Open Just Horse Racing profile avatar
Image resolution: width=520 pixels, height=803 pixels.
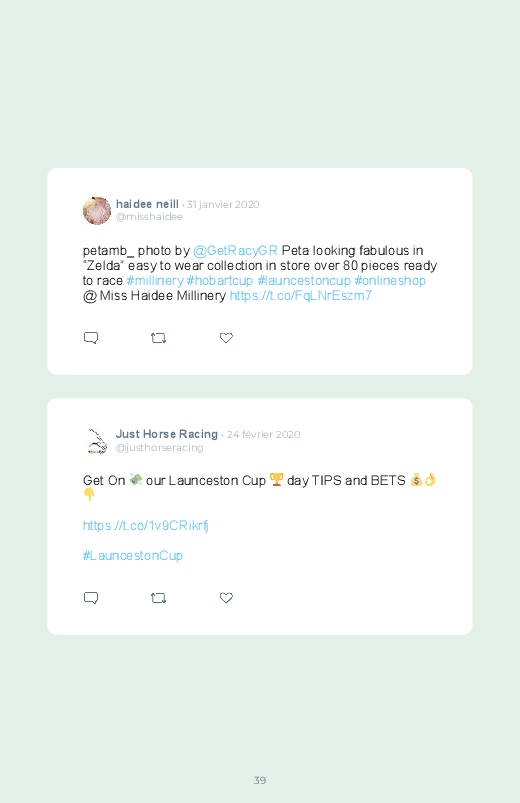[x=97, y=441]
